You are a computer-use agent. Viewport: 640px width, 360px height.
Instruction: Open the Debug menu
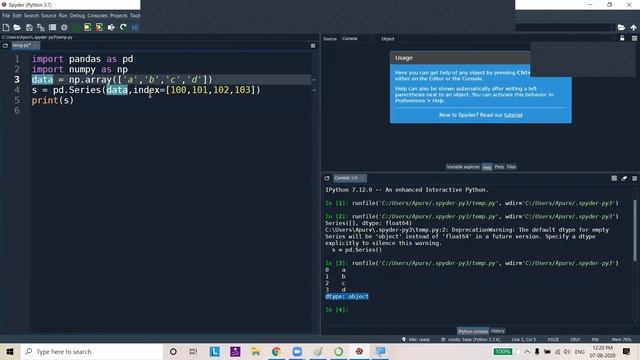pyautogui.click(x=77, y=16)
